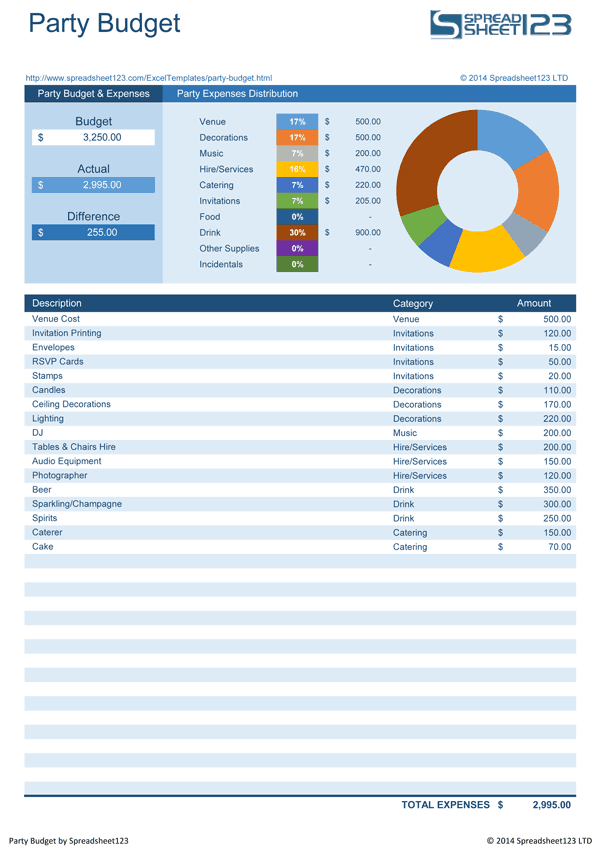The height and width of the screenshot is (848, 600).
Task: Click the blue Venue percentage swatch
Action: [x=297, y=121]
